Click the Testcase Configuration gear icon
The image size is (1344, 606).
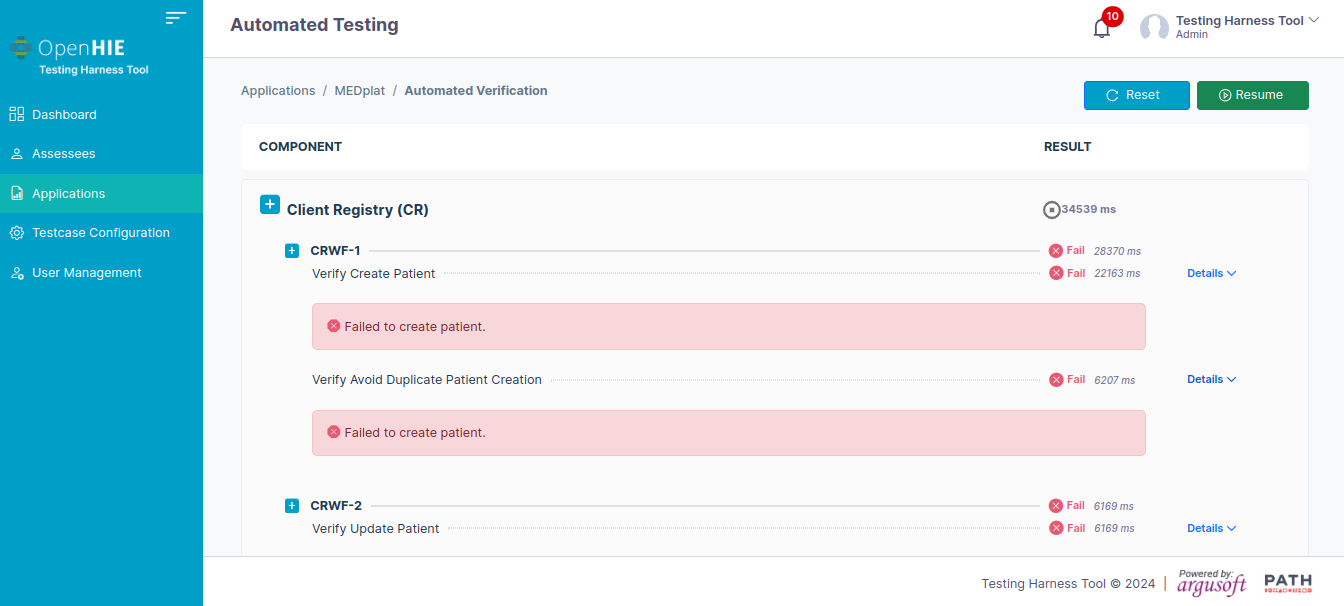(x=16, y=233)
